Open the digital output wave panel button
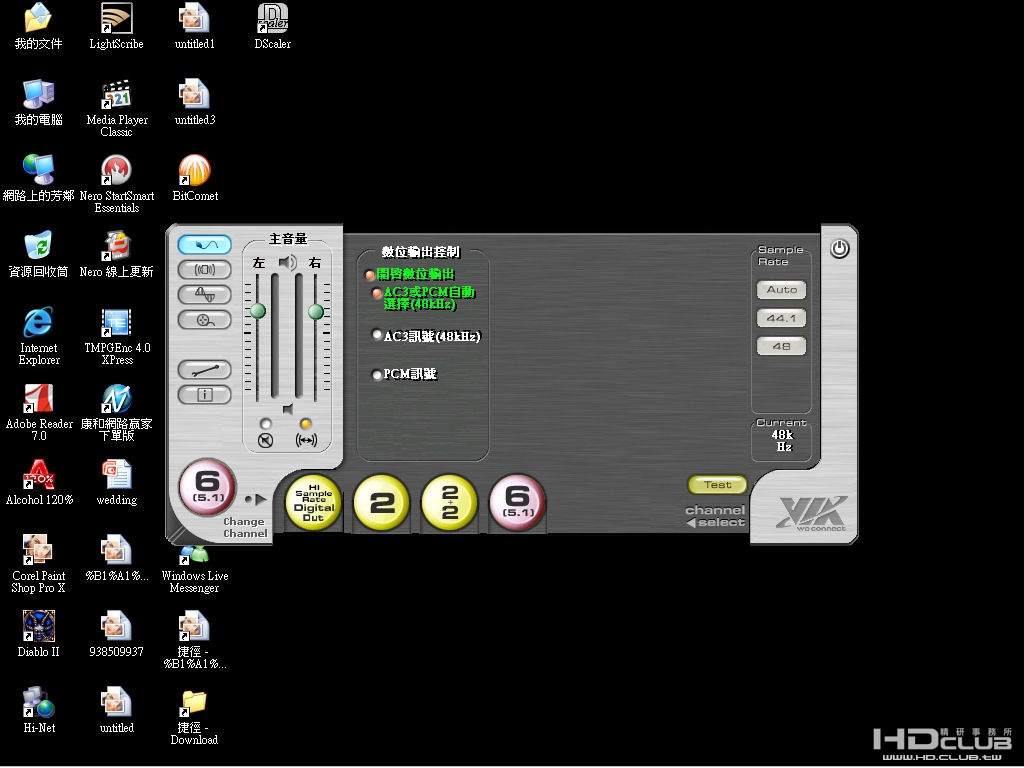 [x=204, y=245]
